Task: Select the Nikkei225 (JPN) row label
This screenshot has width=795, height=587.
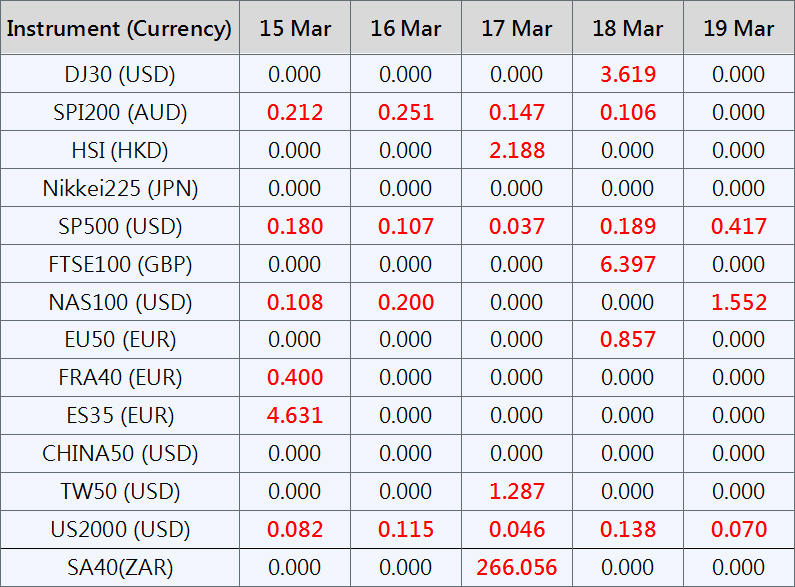Action: (119, 189)
